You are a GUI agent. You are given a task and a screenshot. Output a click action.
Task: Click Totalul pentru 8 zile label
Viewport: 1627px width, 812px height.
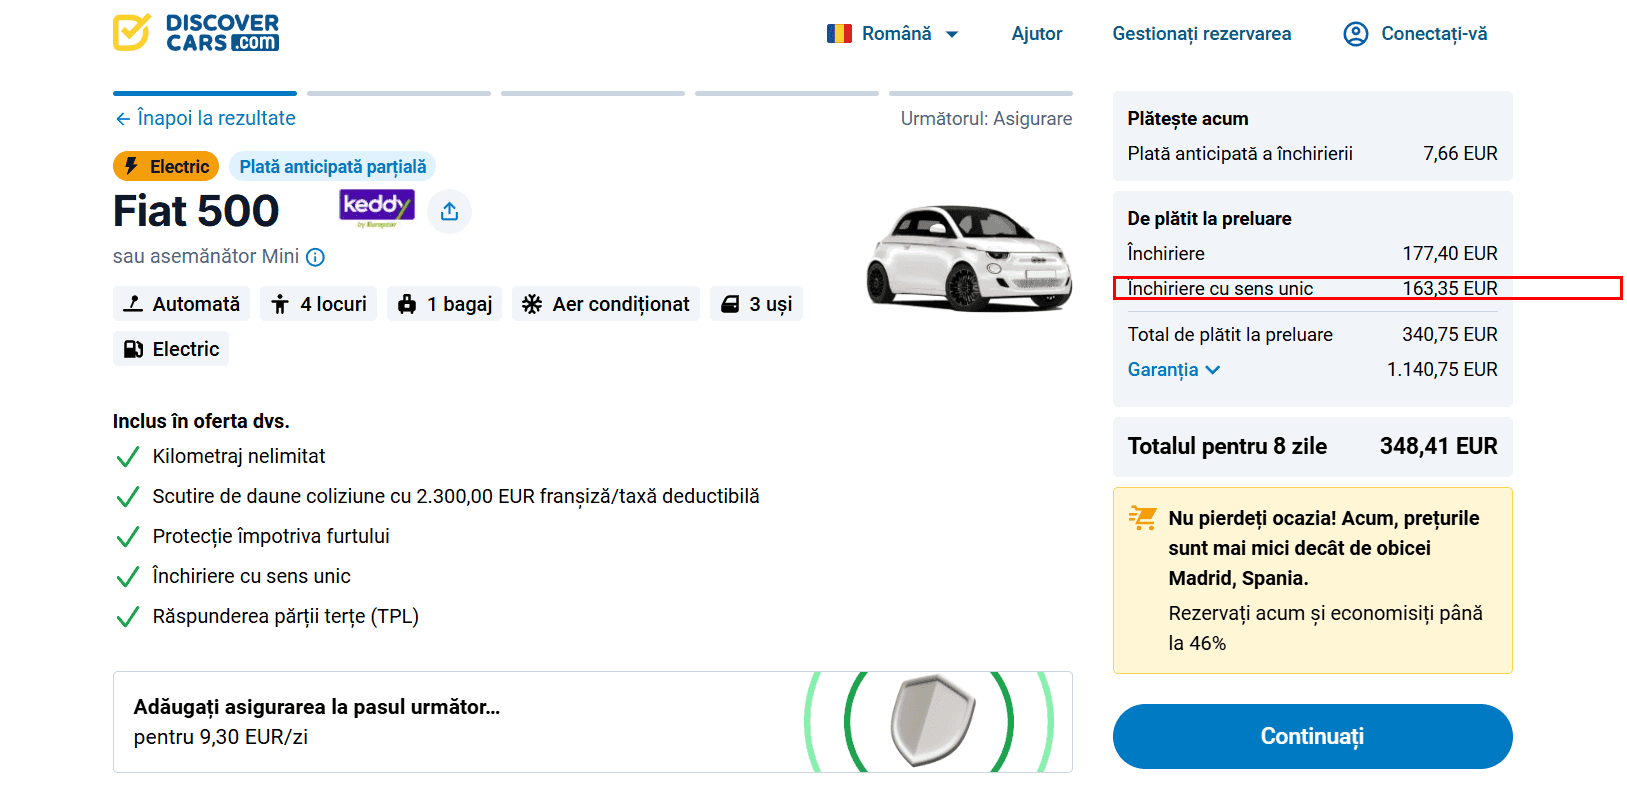click(1227, 446)
